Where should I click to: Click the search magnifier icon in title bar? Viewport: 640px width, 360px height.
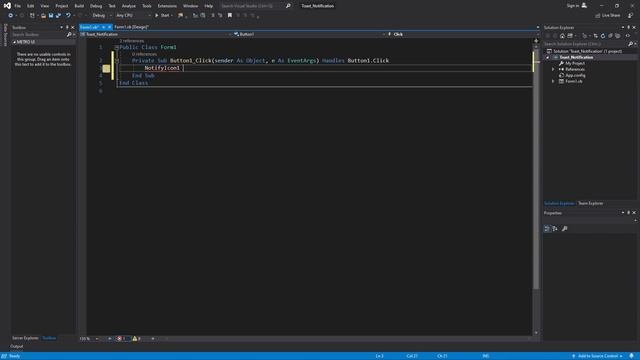tap(288, 6)
